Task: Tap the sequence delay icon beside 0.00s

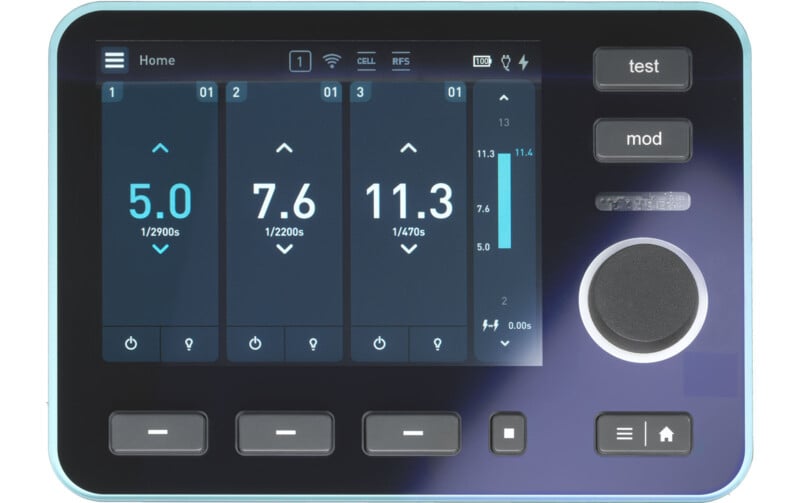Action: (x=490, y=325)
